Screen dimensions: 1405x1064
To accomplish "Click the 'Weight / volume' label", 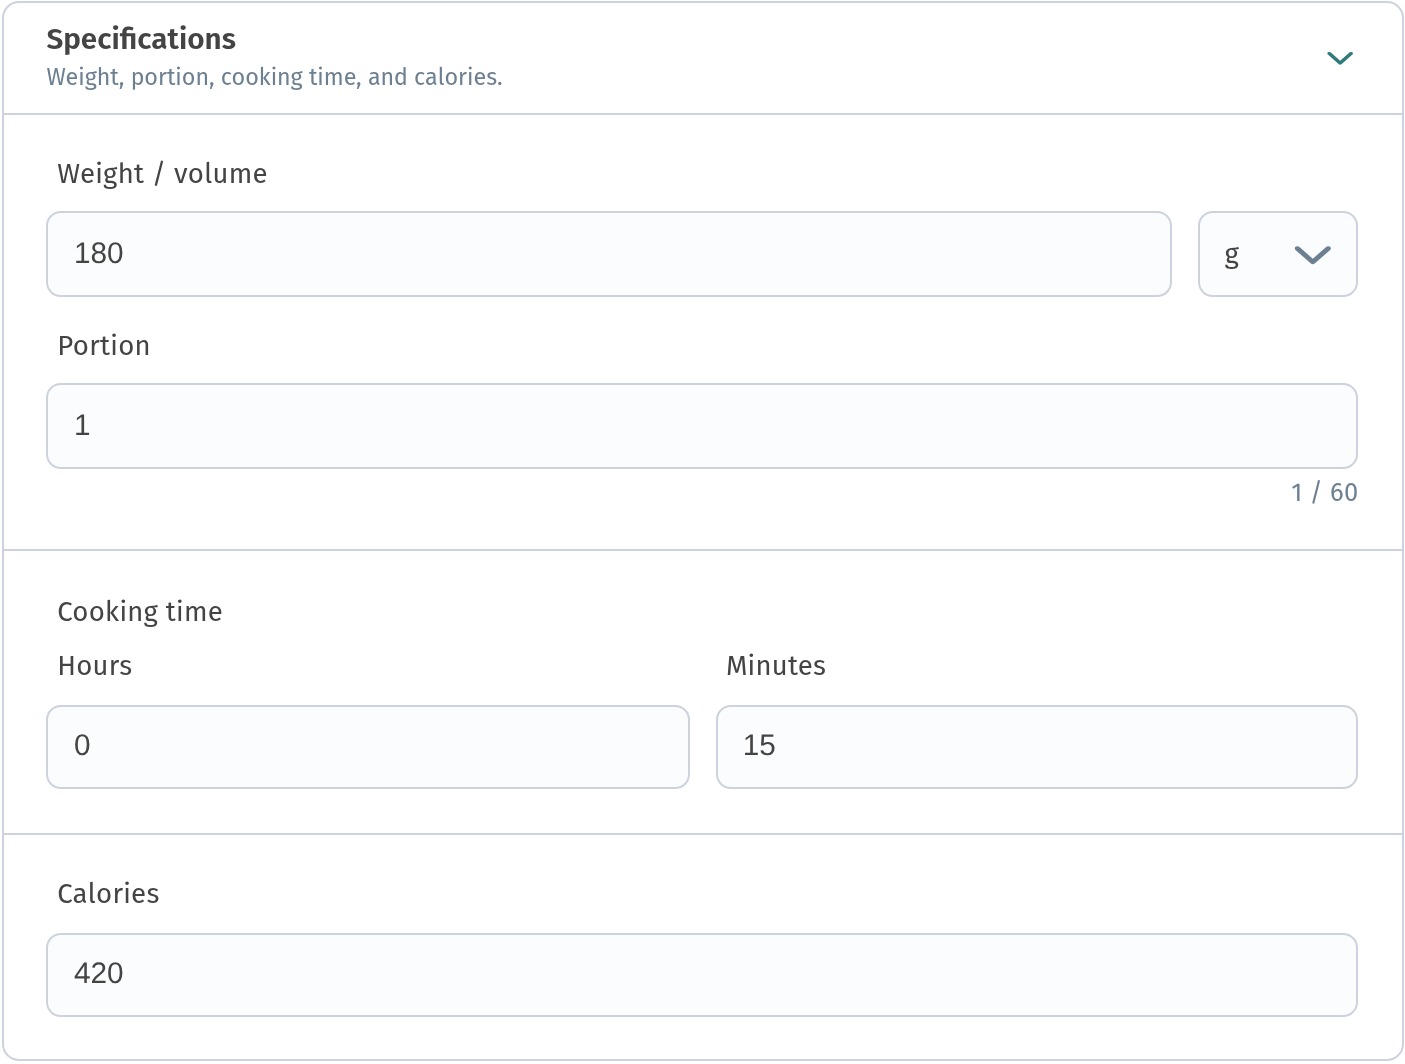I will [162, 174].
